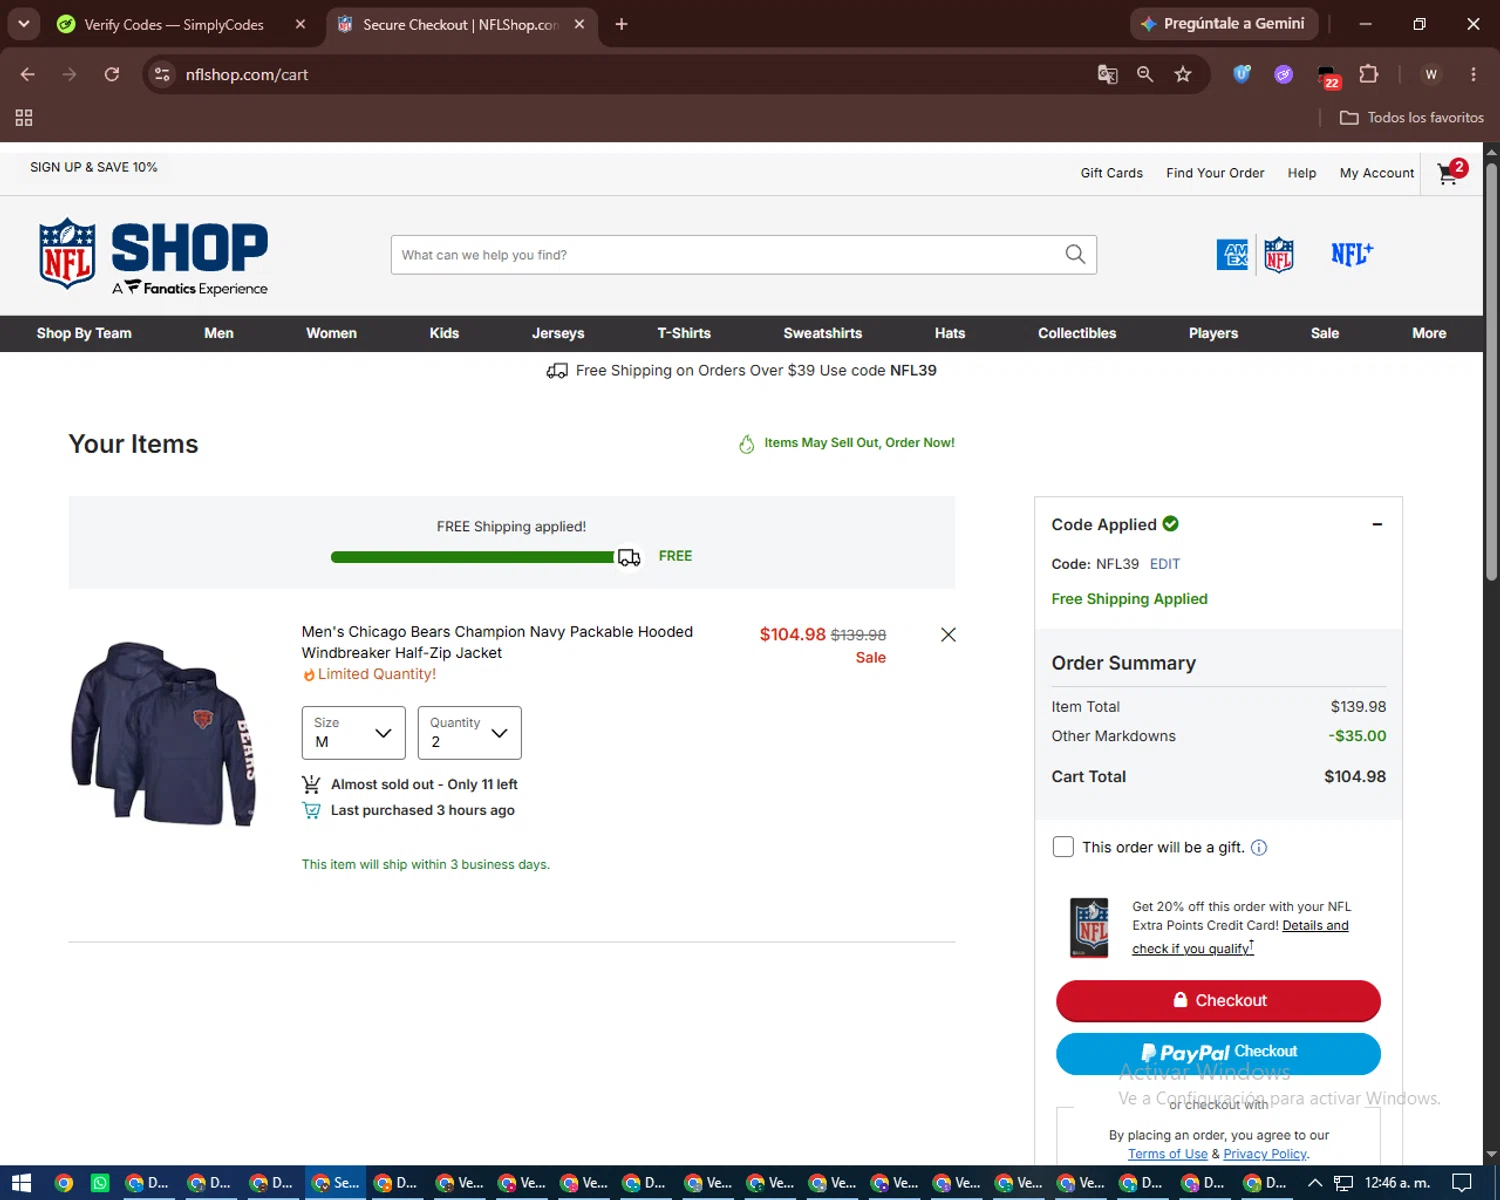Open the apps grid in bookmarks bar

(x=24, y=118)
